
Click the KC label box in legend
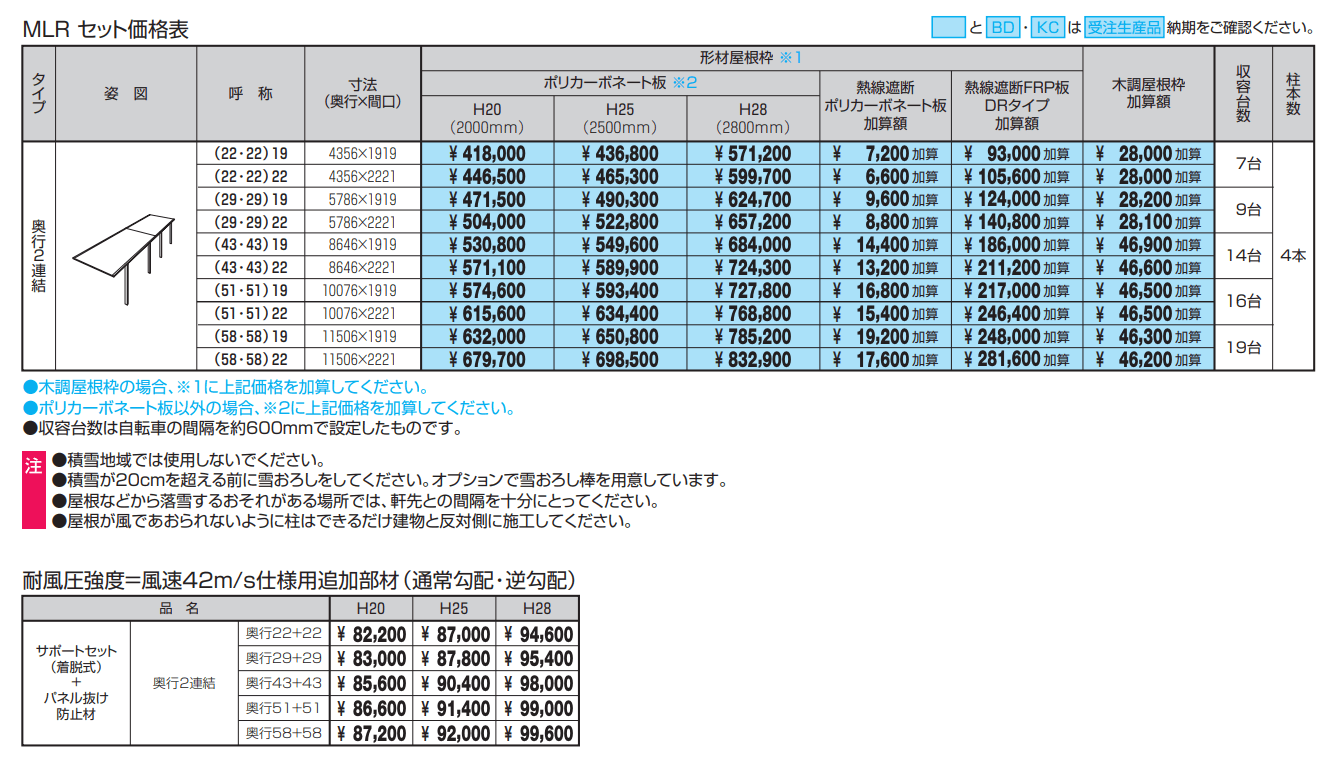coord(1047,28)
